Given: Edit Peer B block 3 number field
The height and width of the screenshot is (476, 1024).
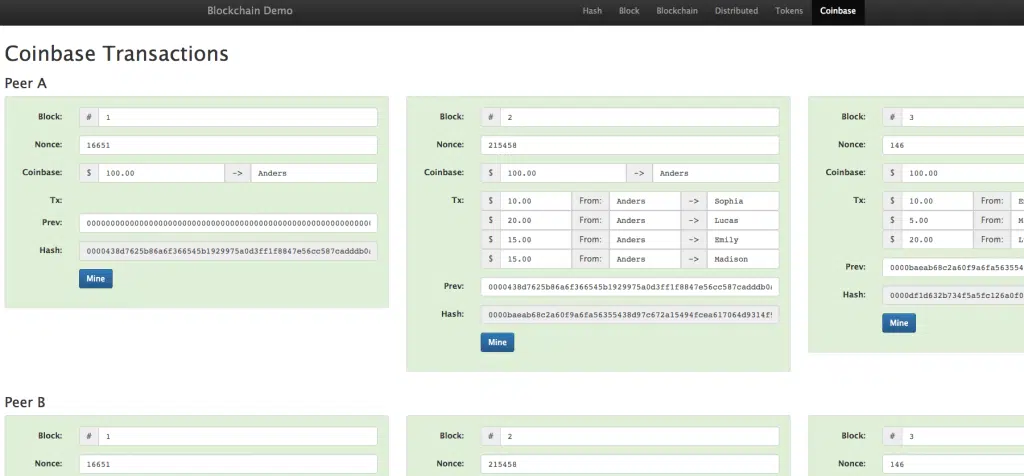Looking at the screenshot, I should [x=963, y=436].
